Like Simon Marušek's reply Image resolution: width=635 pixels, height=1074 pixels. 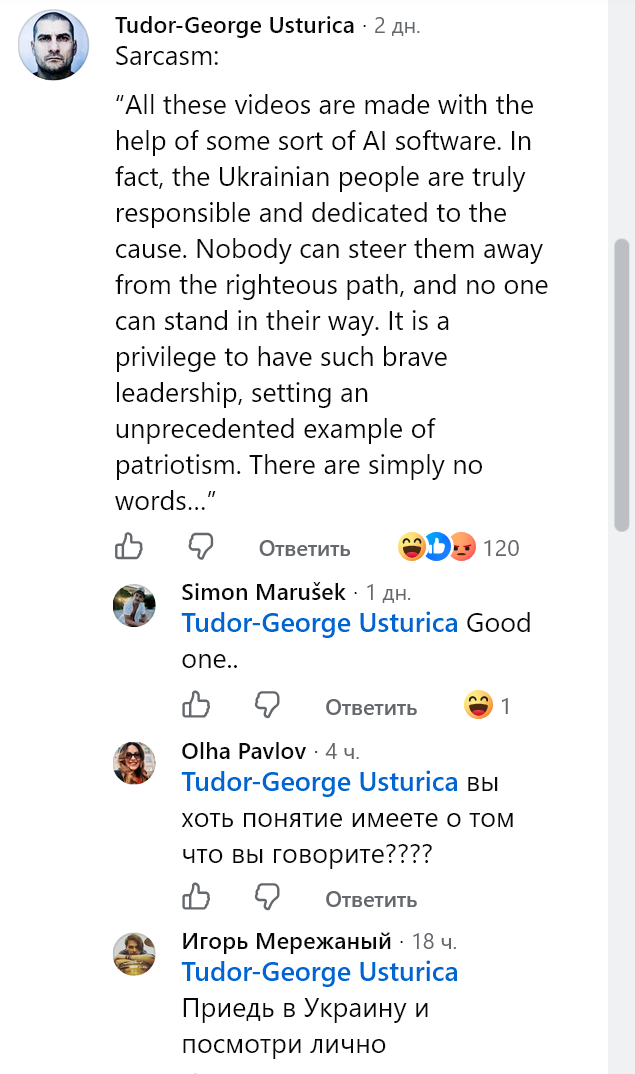pyautogui.click(x=195, y=705)
